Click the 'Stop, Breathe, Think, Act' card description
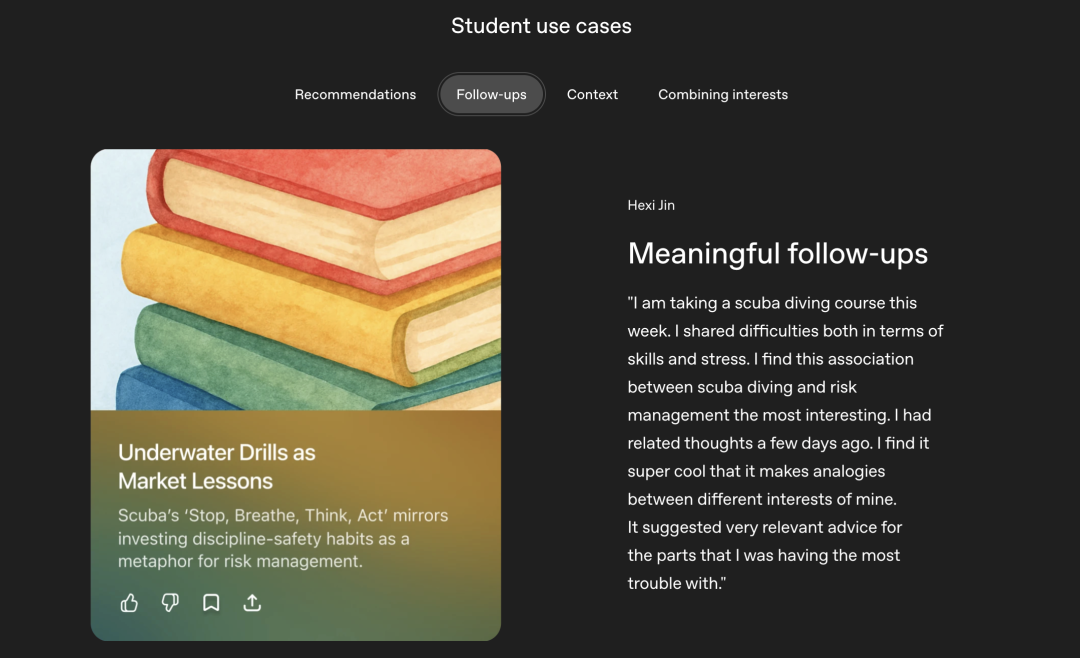1080x658 pixels. tap(283, 538)
